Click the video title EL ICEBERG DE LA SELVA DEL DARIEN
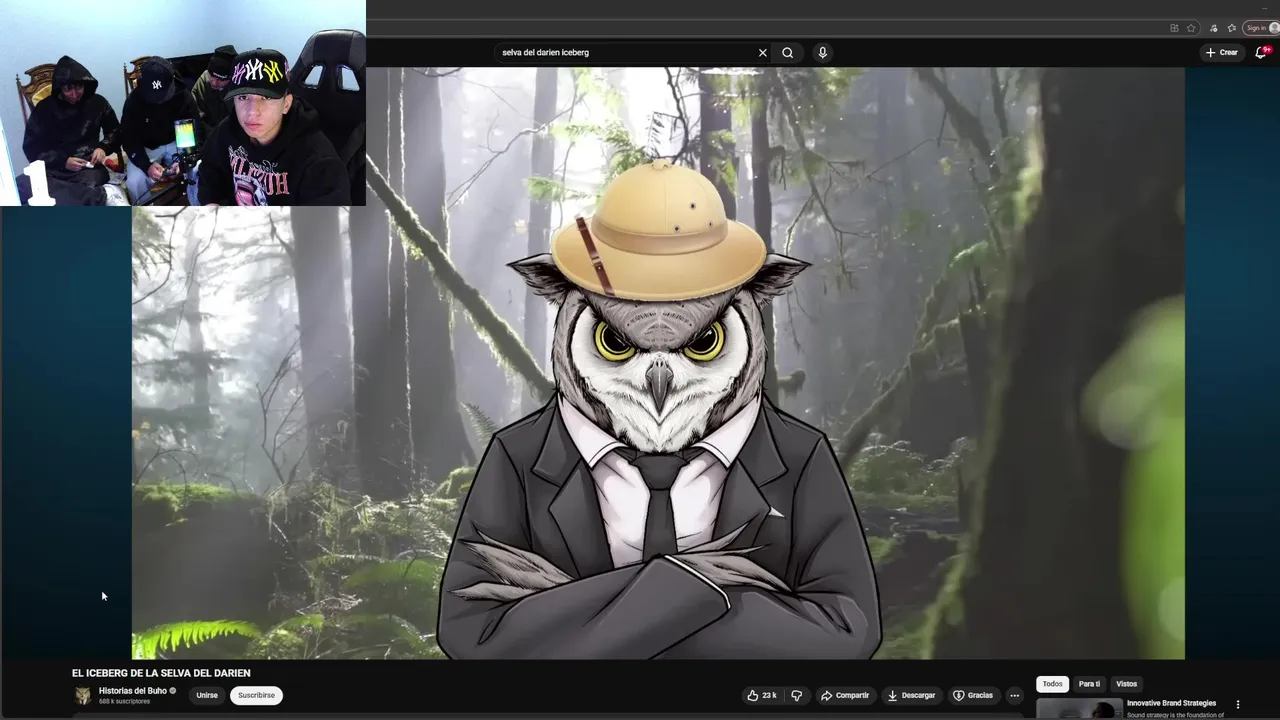Viewport: 1280px width, 720px height. click(x=161, y=673)
